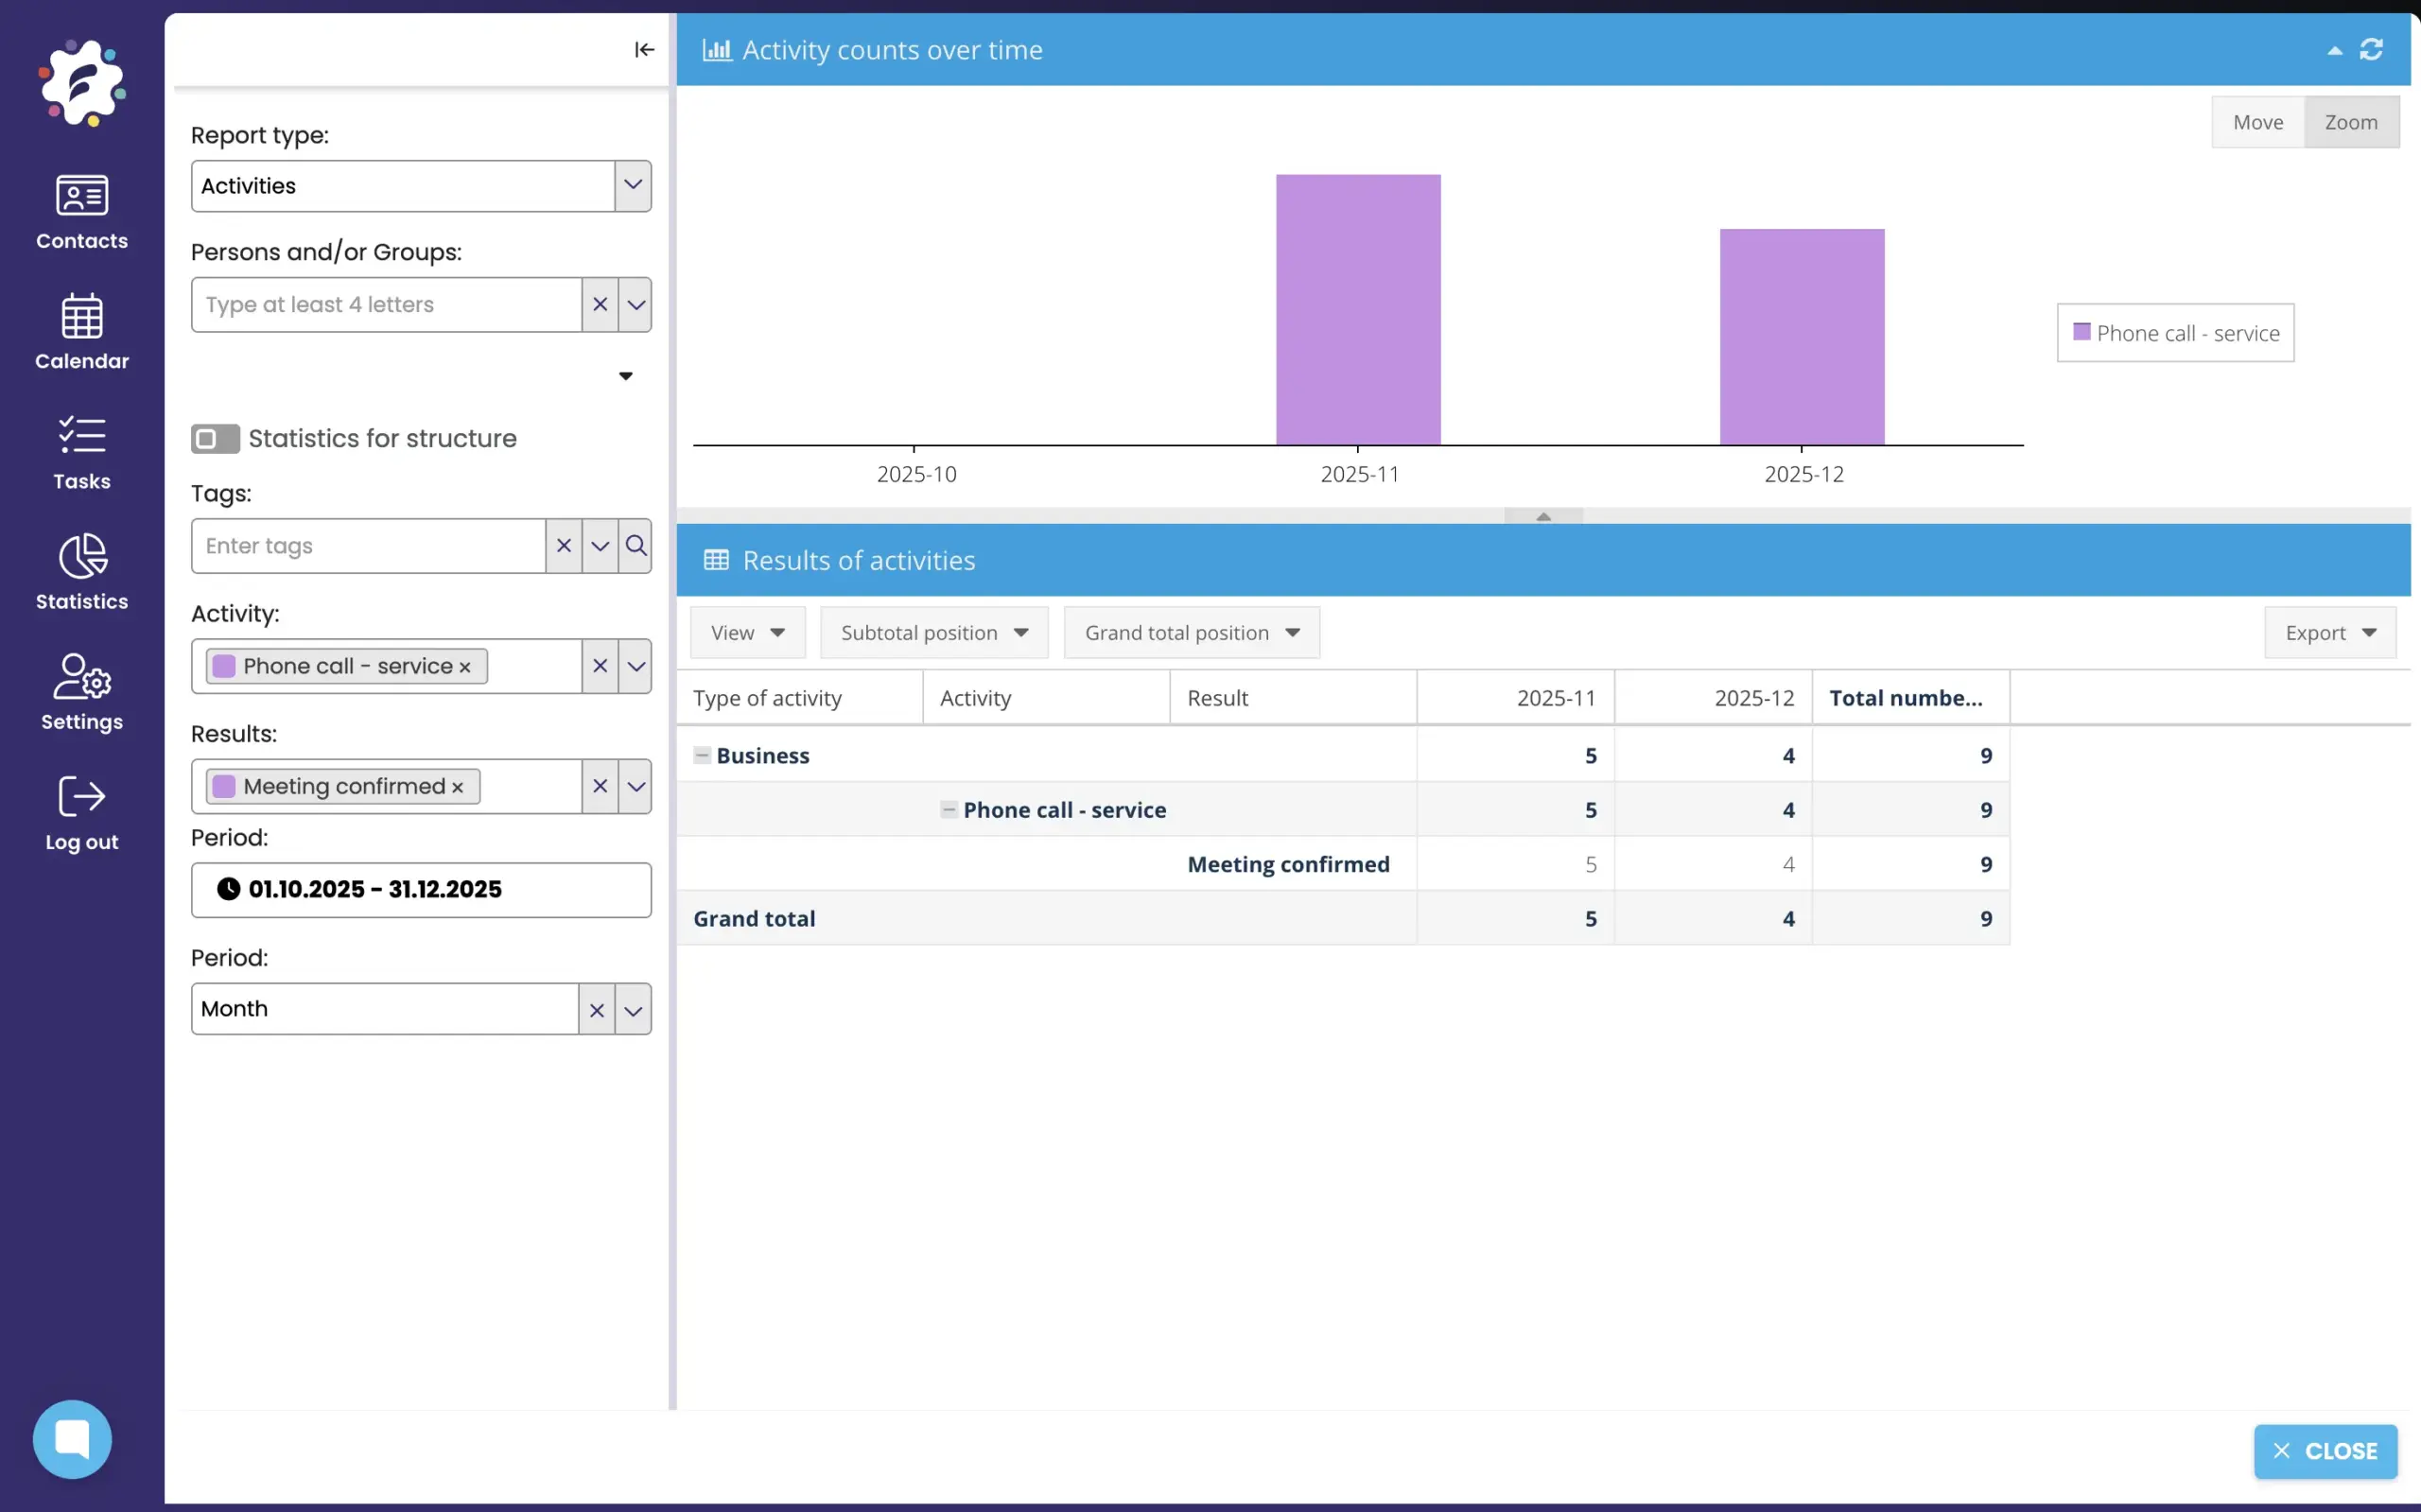Open the Export menu
This screenshot has height=1512, width=2421.
click(2328, 632)
